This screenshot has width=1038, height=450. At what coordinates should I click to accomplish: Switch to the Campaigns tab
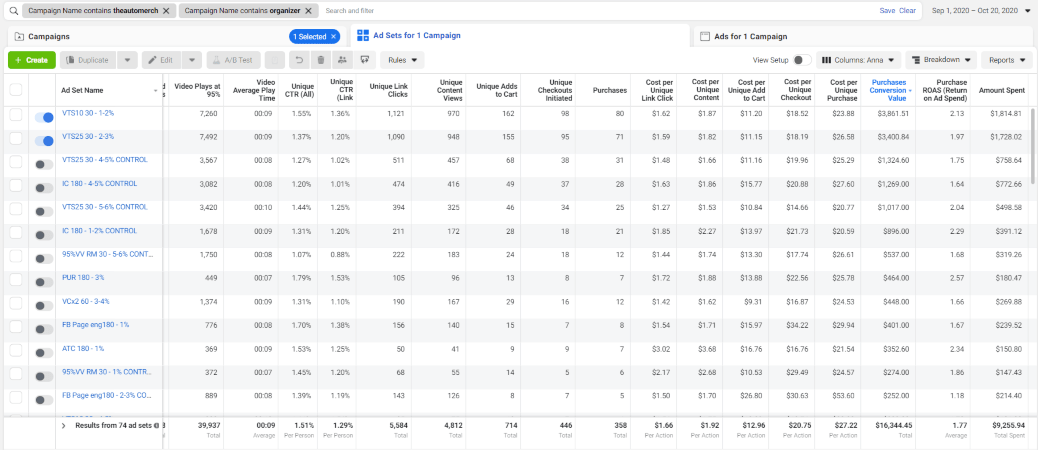click(x=48, y=36)
